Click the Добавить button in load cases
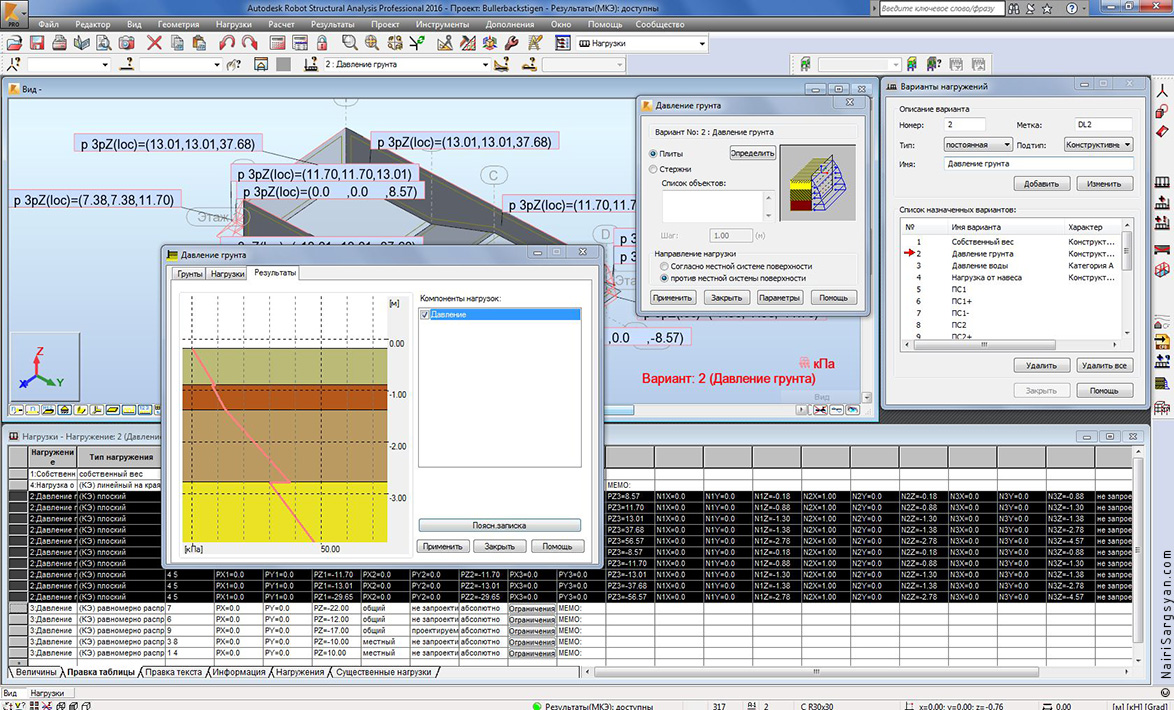Viewport: 1174px width, 710px height. (1041, 183)
